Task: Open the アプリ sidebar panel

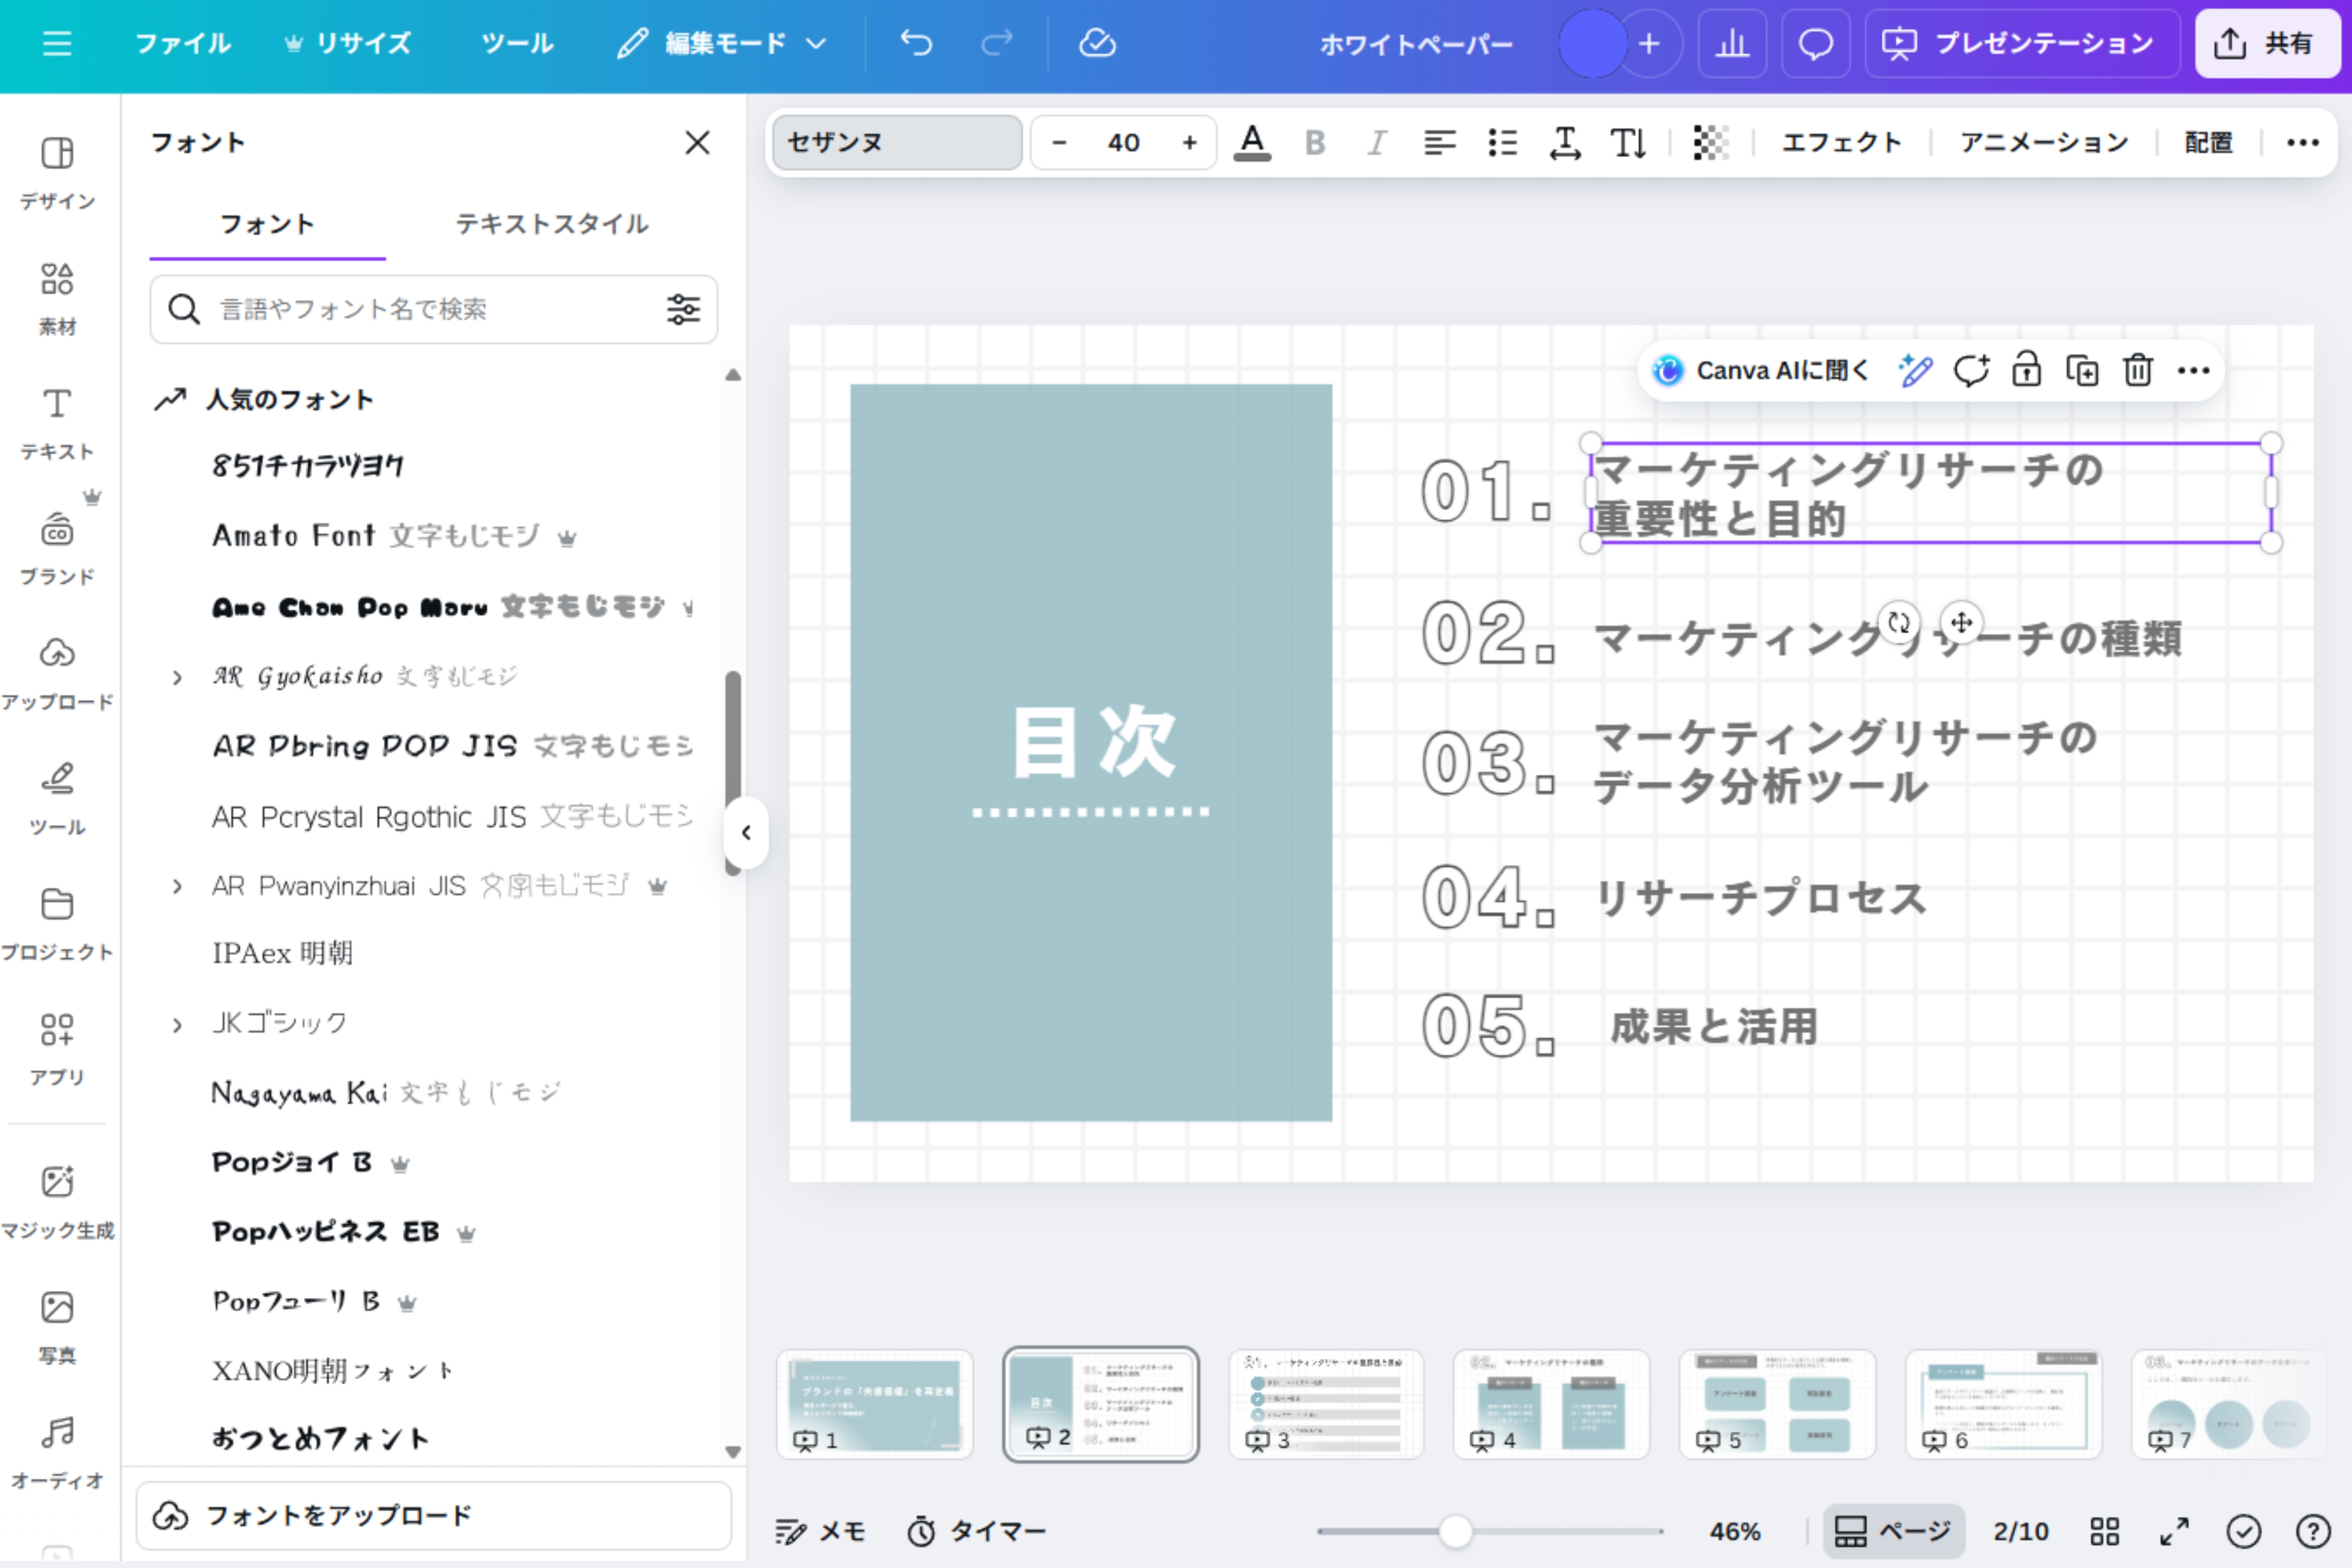Action: tap(57, 1048)
